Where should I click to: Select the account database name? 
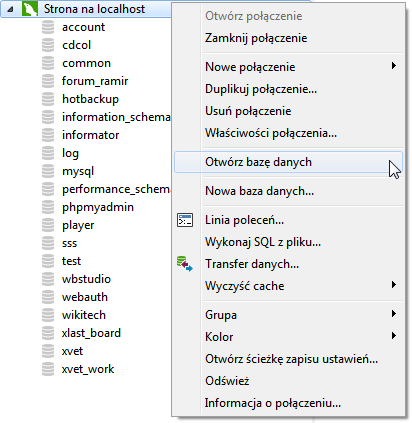tap(83, 27)
